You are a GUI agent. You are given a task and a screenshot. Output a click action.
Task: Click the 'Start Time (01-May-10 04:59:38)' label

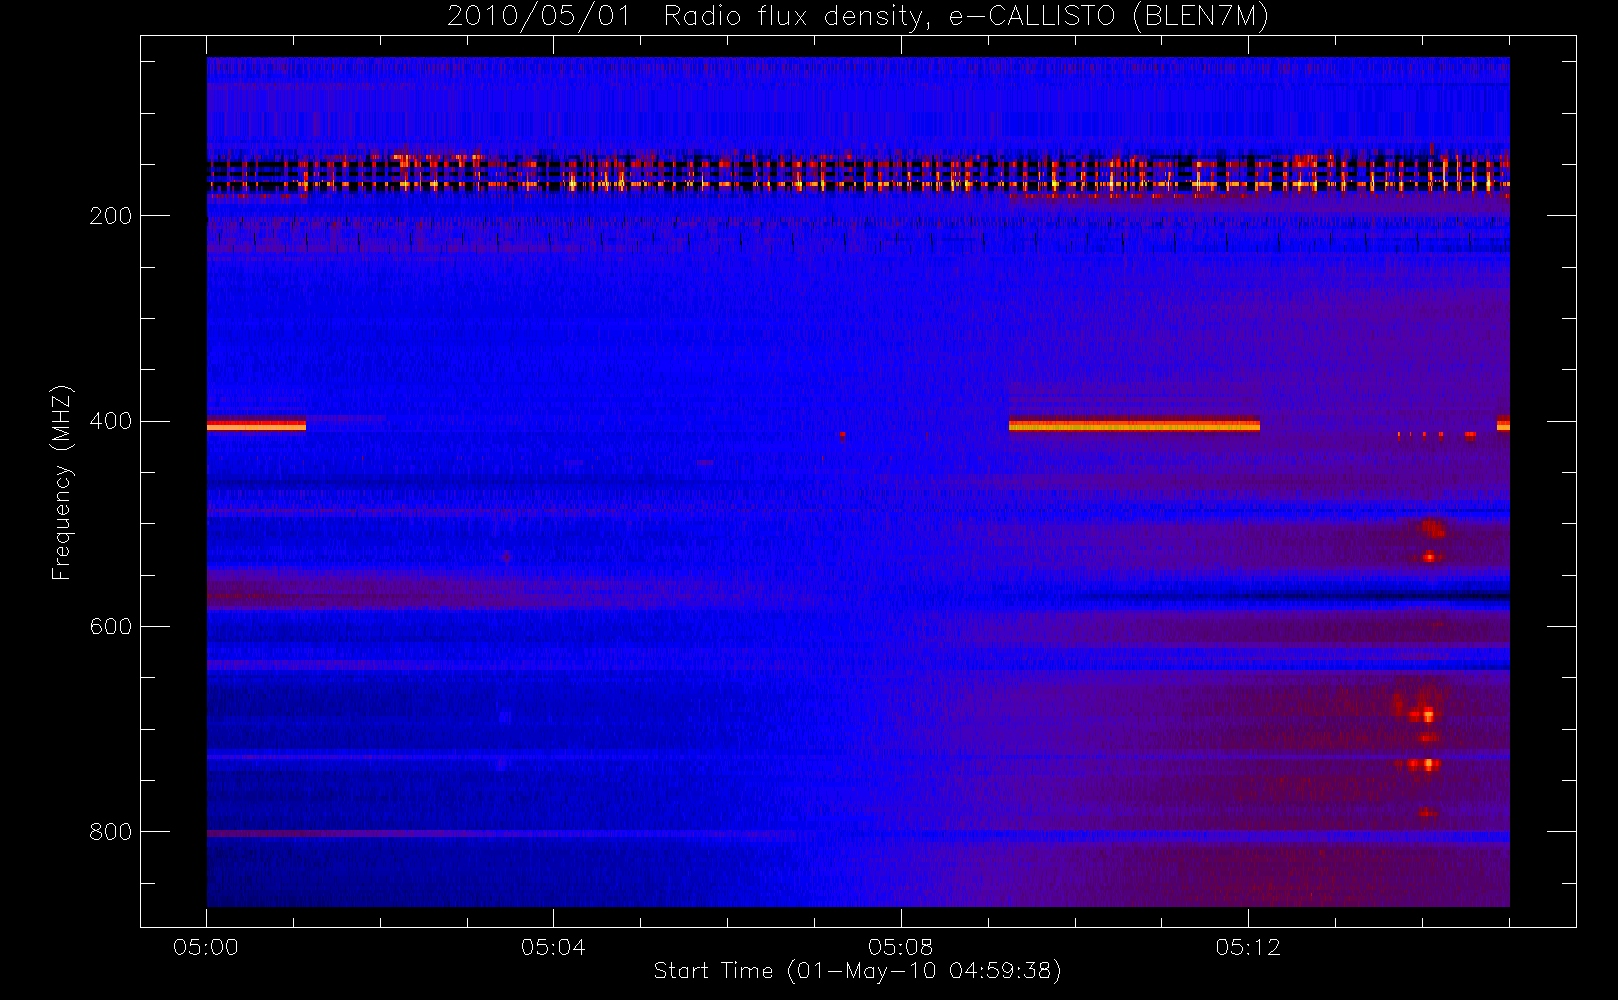[857, 971]
